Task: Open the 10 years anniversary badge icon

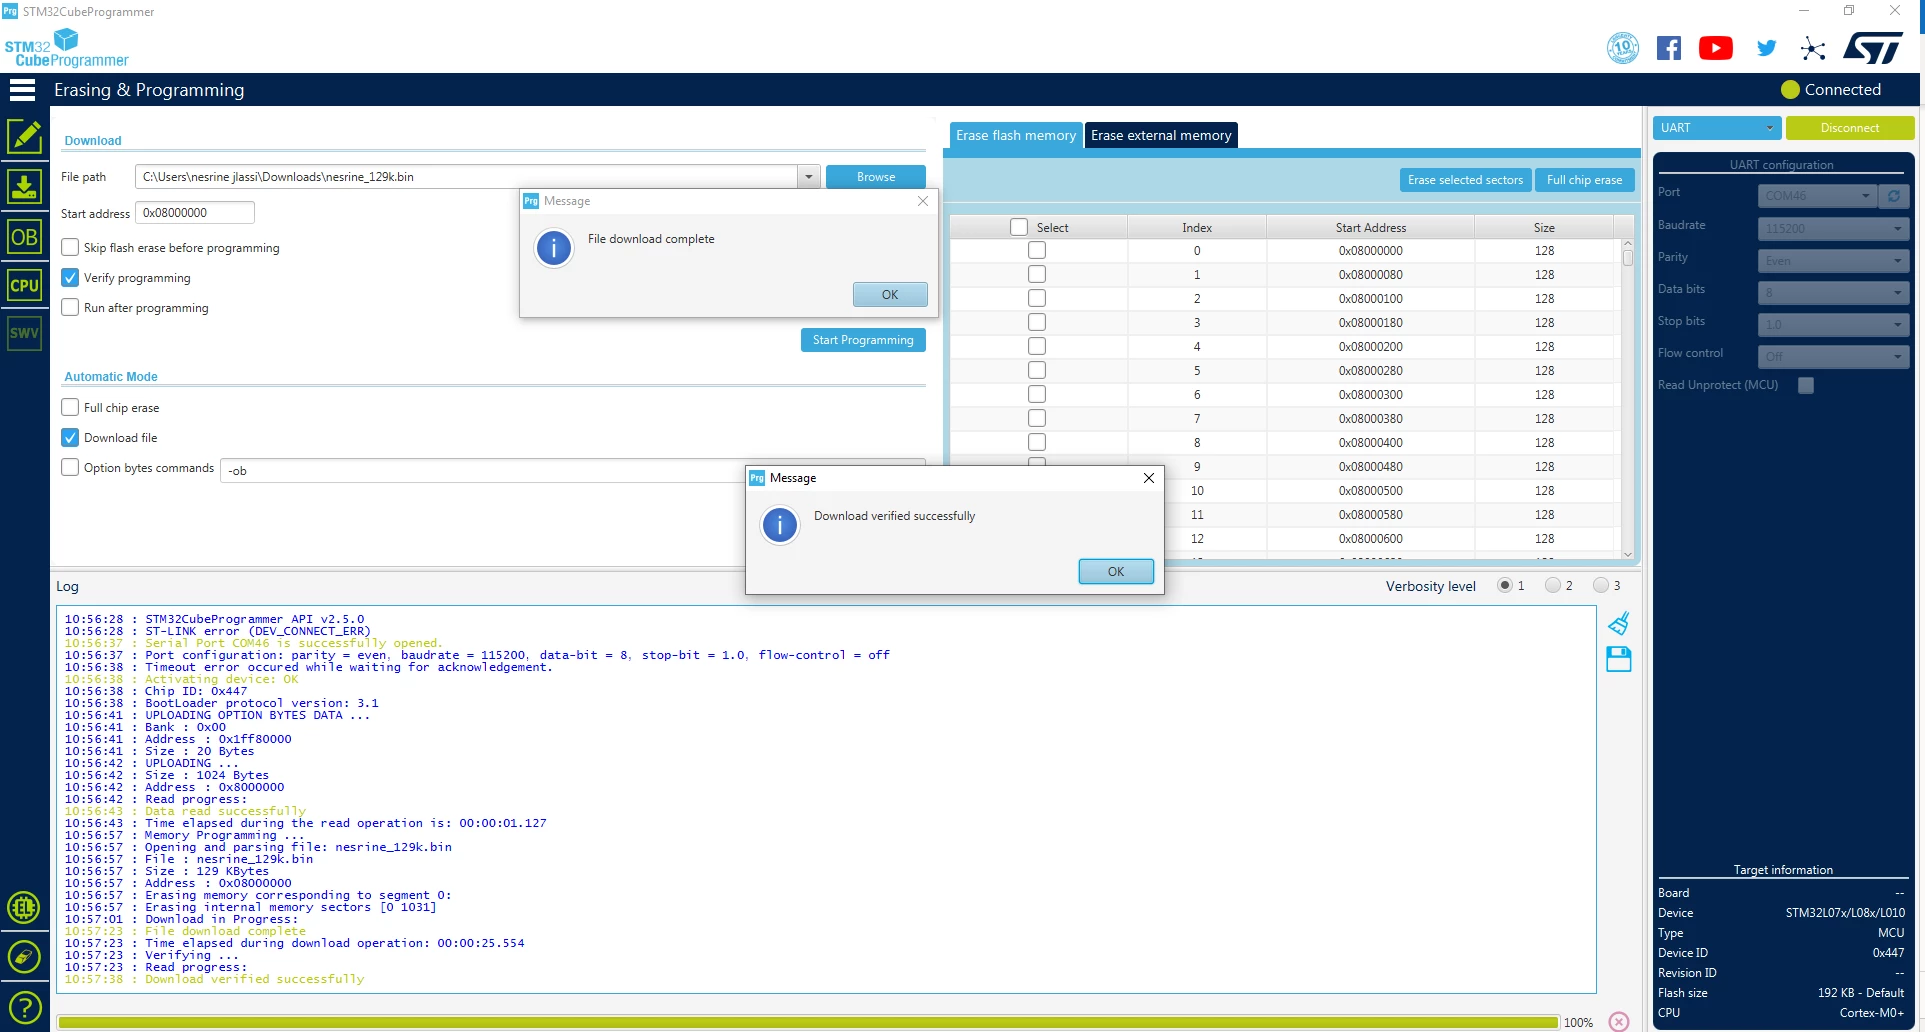Action: [x=1622, y=47]
